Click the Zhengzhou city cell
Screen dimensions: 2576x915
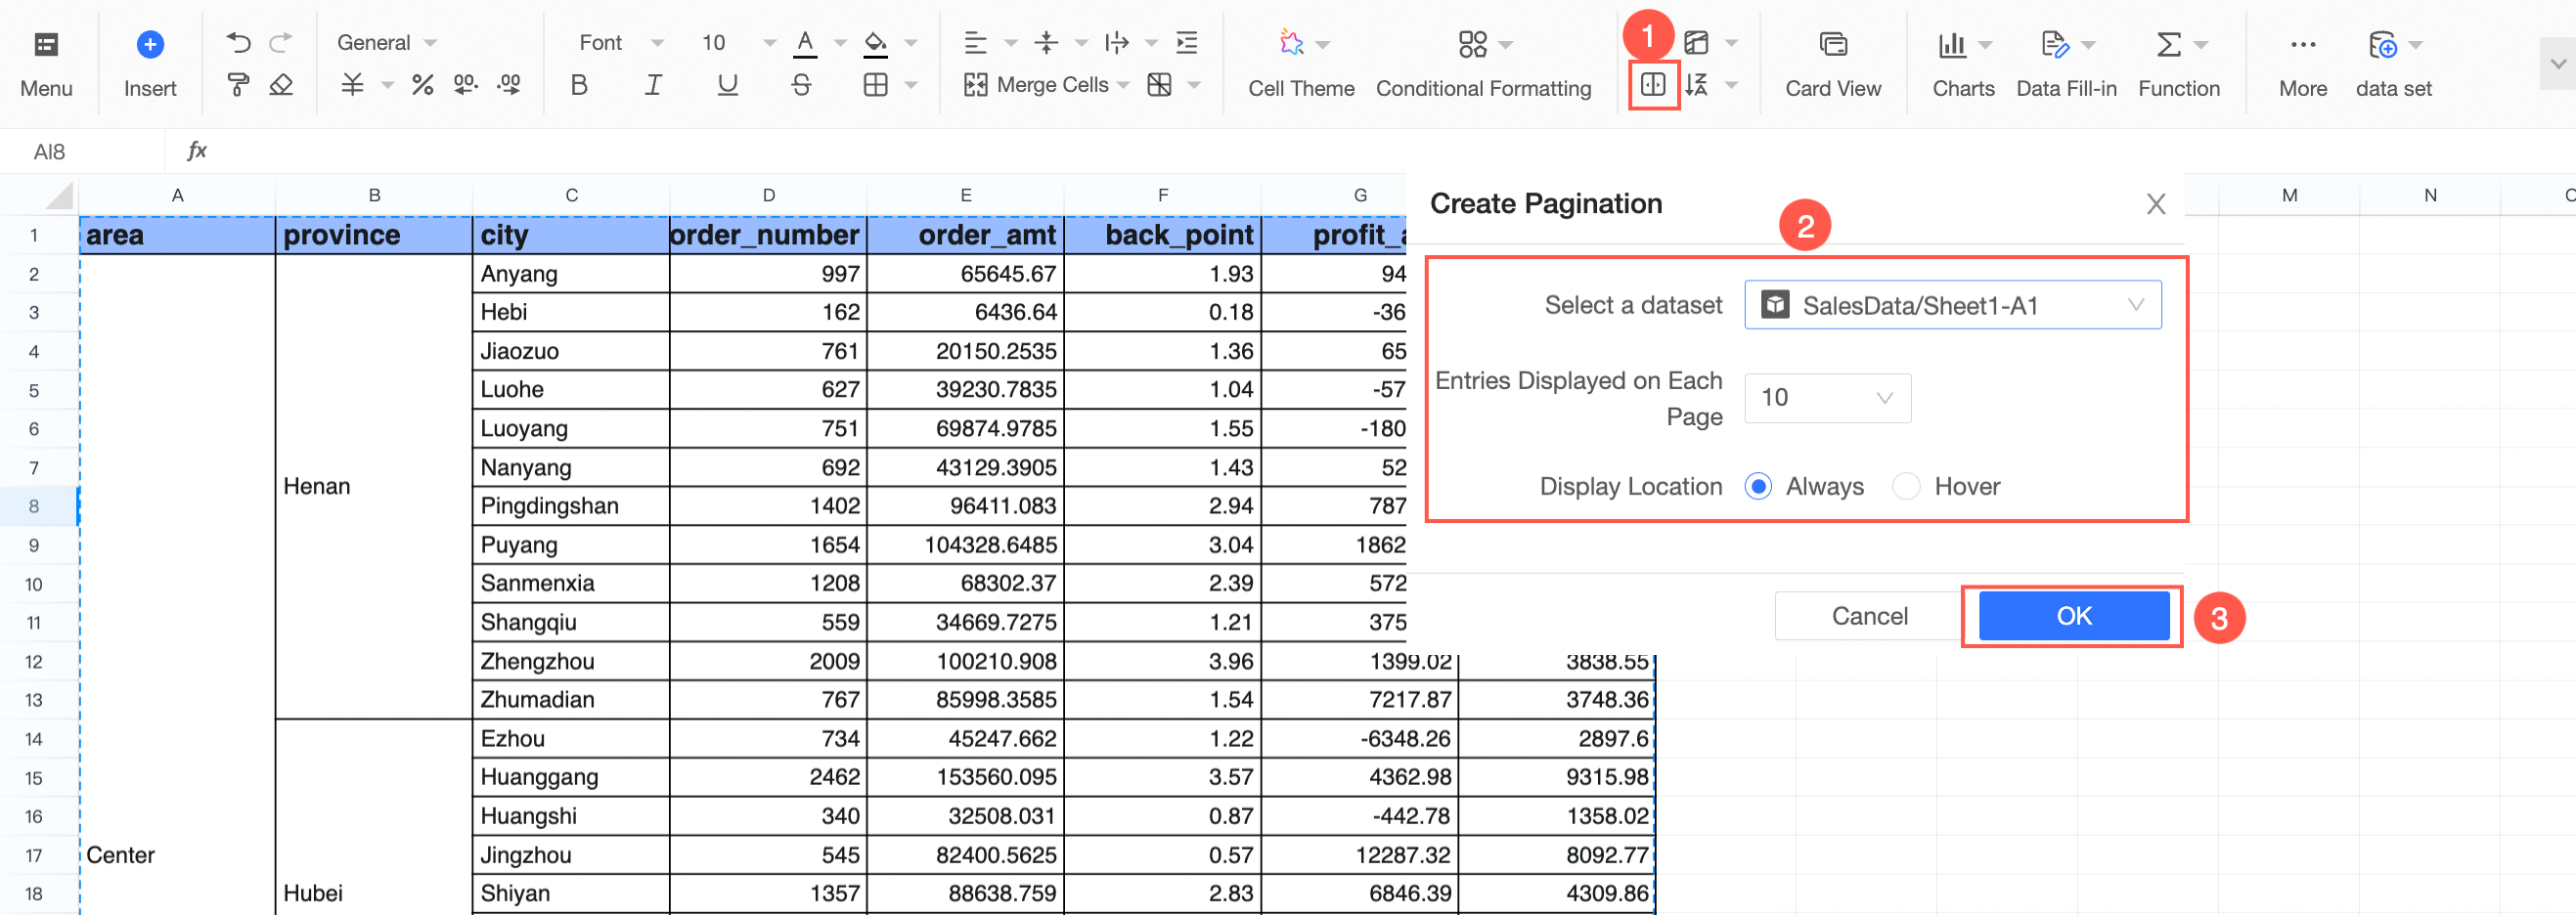(571, 661)
